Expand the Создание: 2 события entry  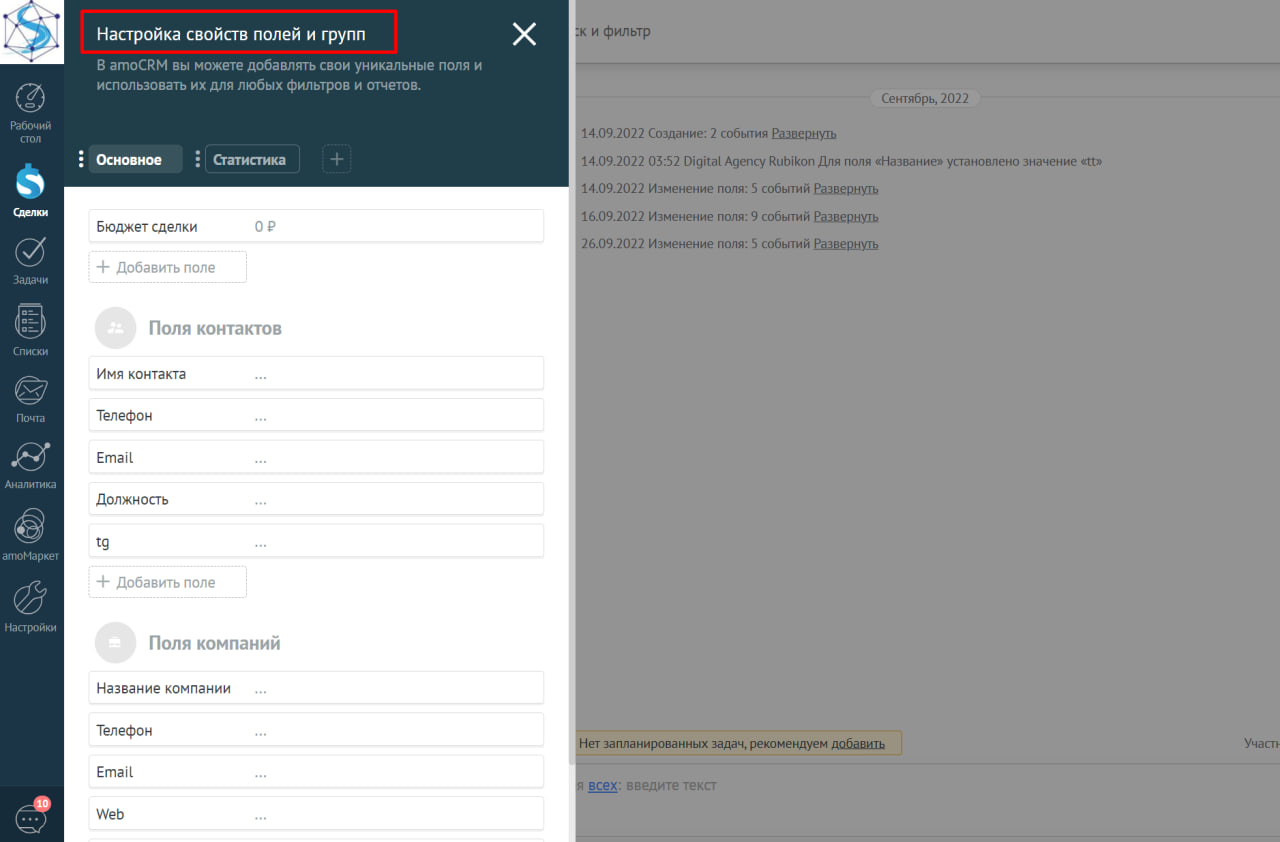click(x=804, y=133)
